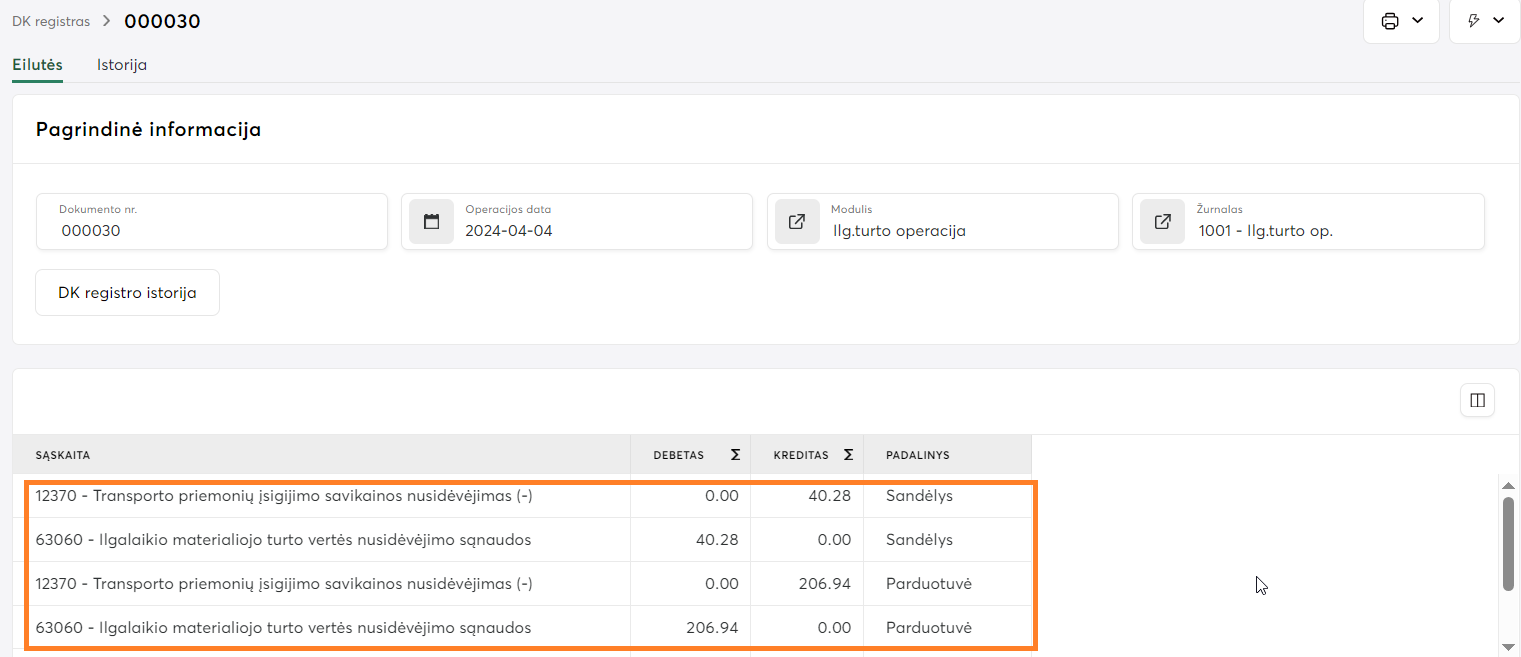The image size is (1521, 657).
Task: Click the table vertical scrollbar thumb
Action: pyautogui.click(x=1508, y=543)
